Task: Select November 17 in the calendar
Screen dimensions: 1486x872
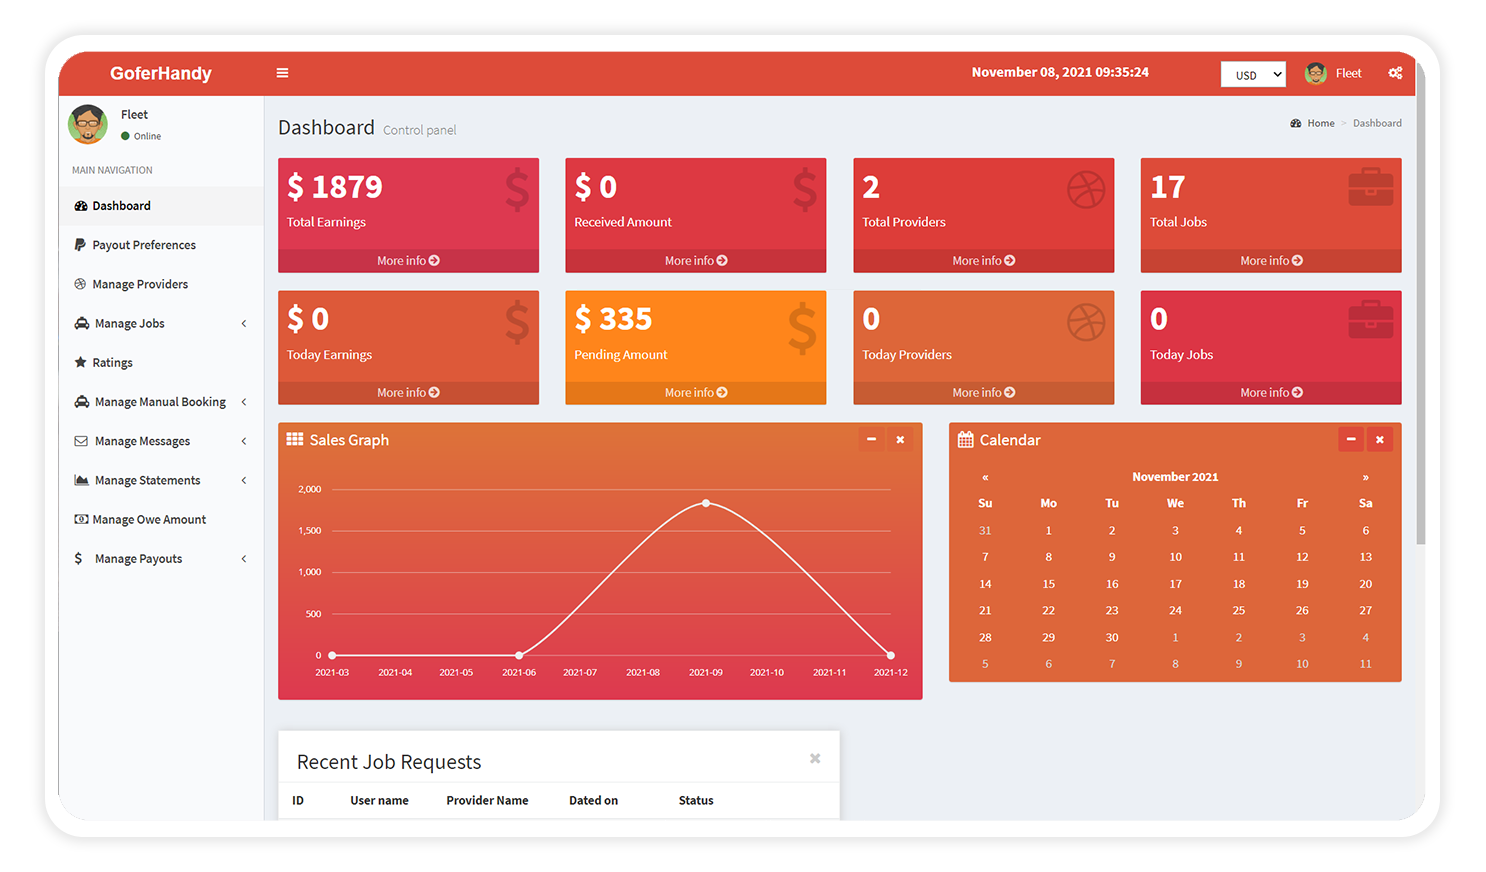Action: [x=1175, y=584]
